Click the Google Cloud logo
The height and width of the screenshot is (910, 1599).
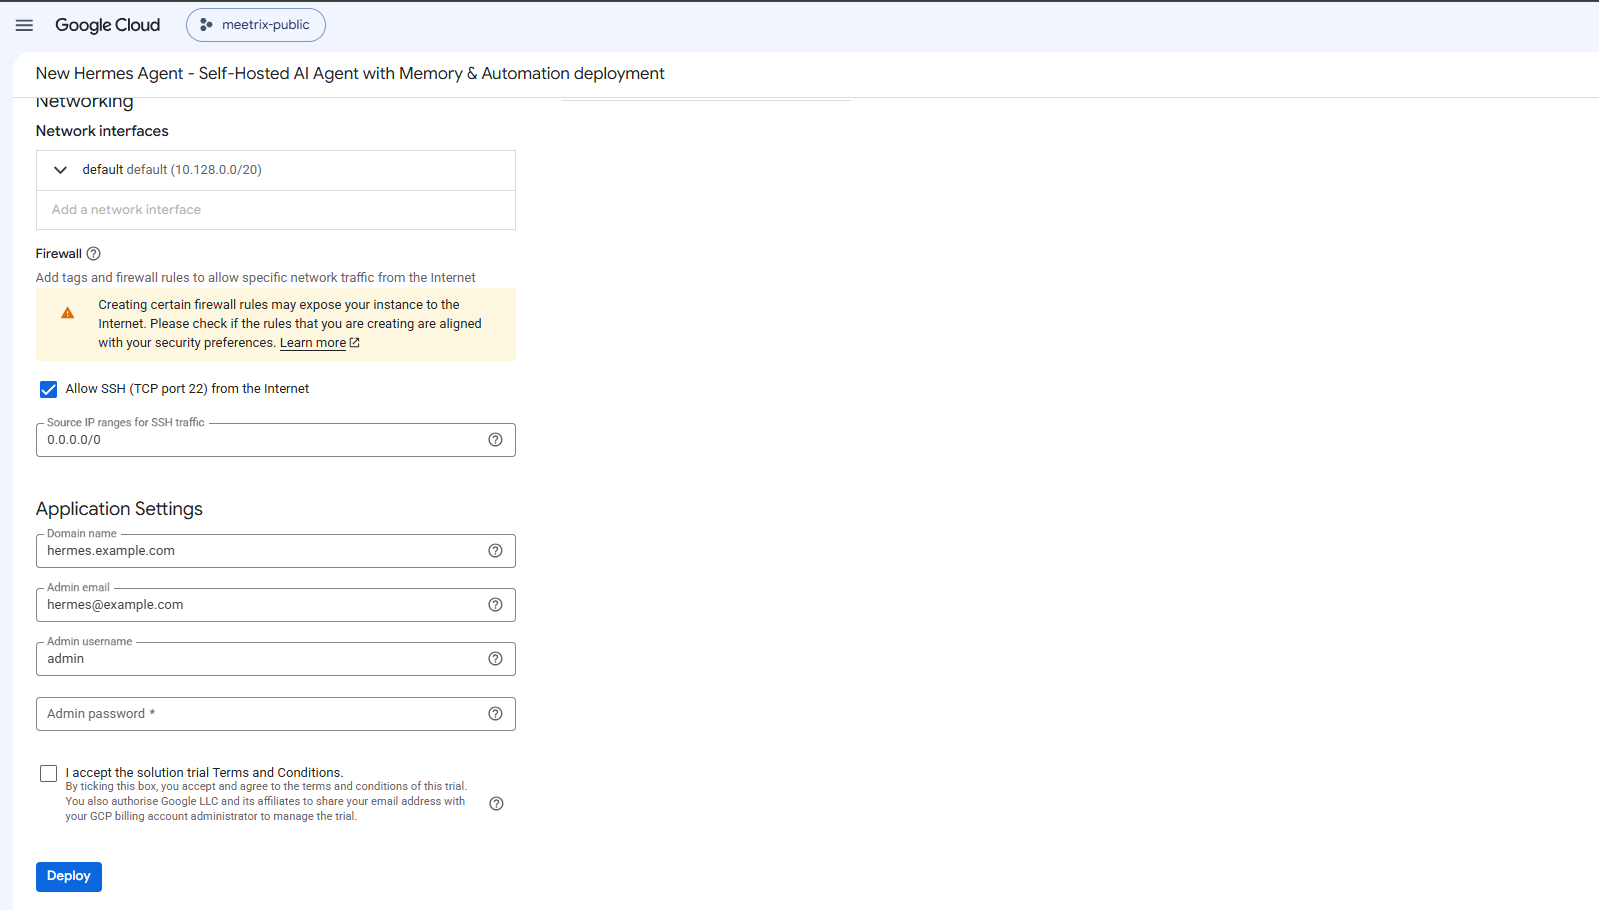click(107, 25)
